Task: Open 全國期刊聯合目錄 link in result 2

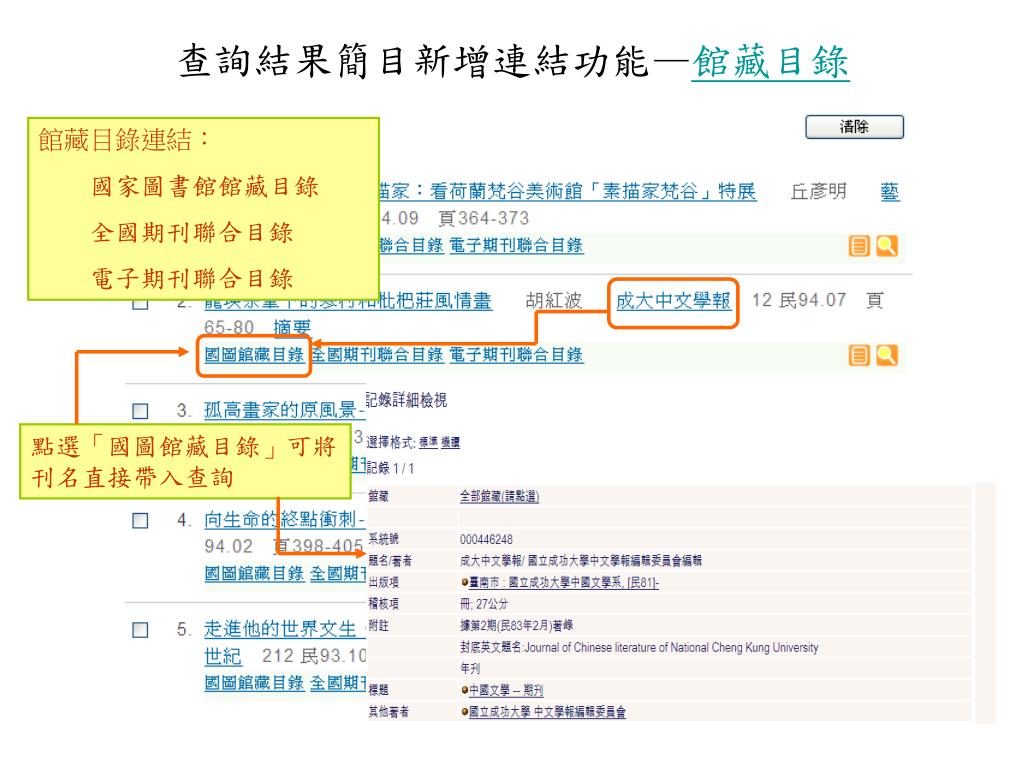Action: pos(377,355)
